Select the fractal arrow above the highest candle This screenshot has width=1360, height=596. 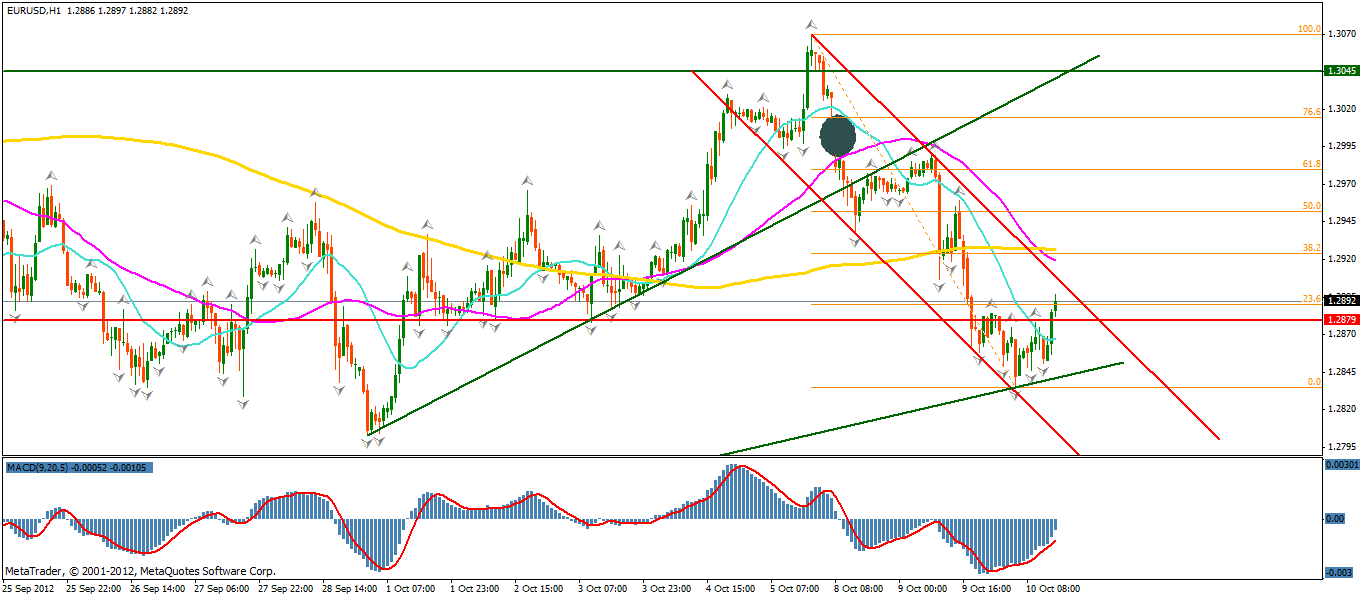[x=812, y=24]
